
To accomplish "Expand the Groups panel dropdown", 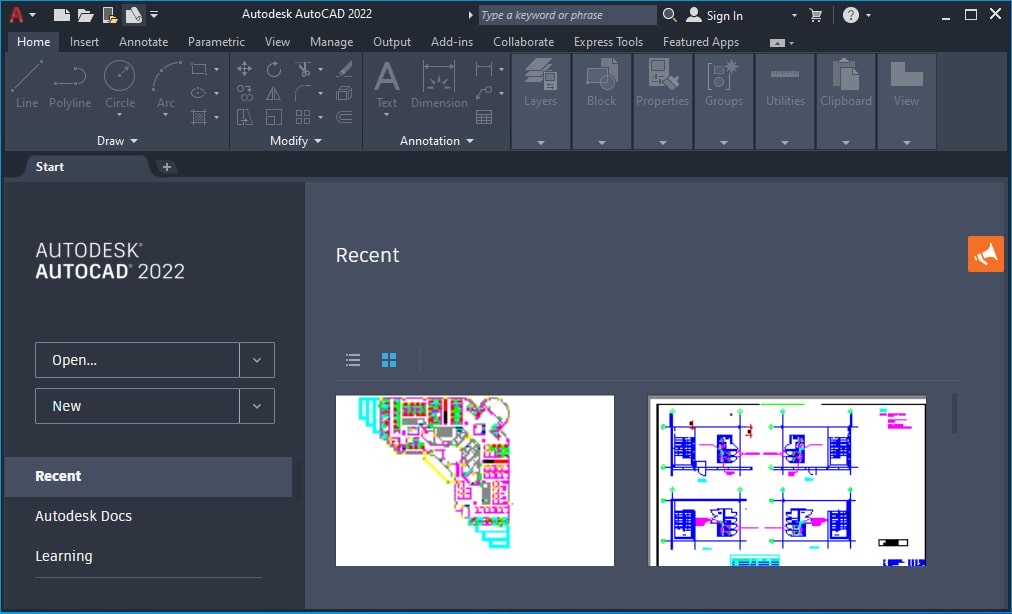I will point(724,143).
